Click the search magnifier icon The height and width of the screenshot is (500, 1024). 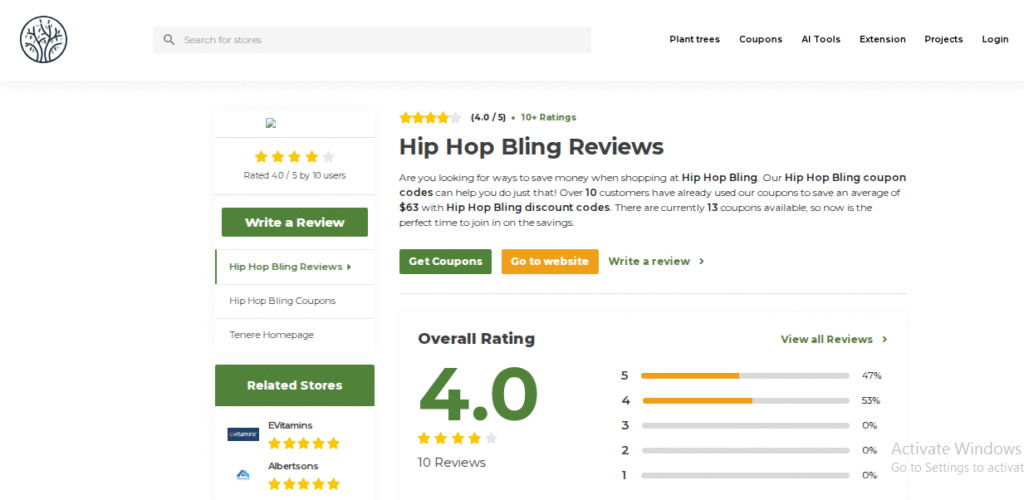pos(169,40)
